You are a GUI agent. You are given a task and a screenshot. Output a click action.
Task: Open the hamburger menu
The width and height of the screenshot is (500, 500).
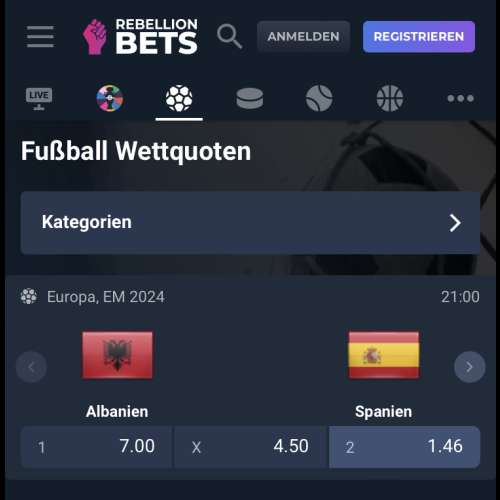point(40,36)
